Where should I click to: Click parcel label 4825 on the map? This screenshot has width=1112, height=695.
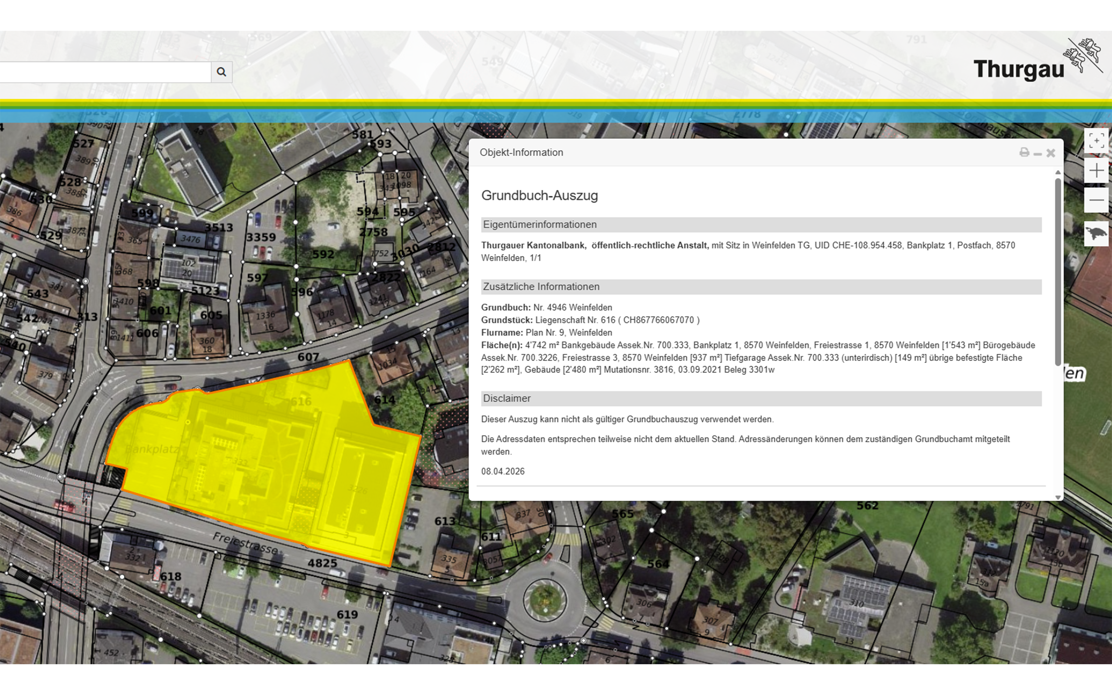[x=322, y=563]
